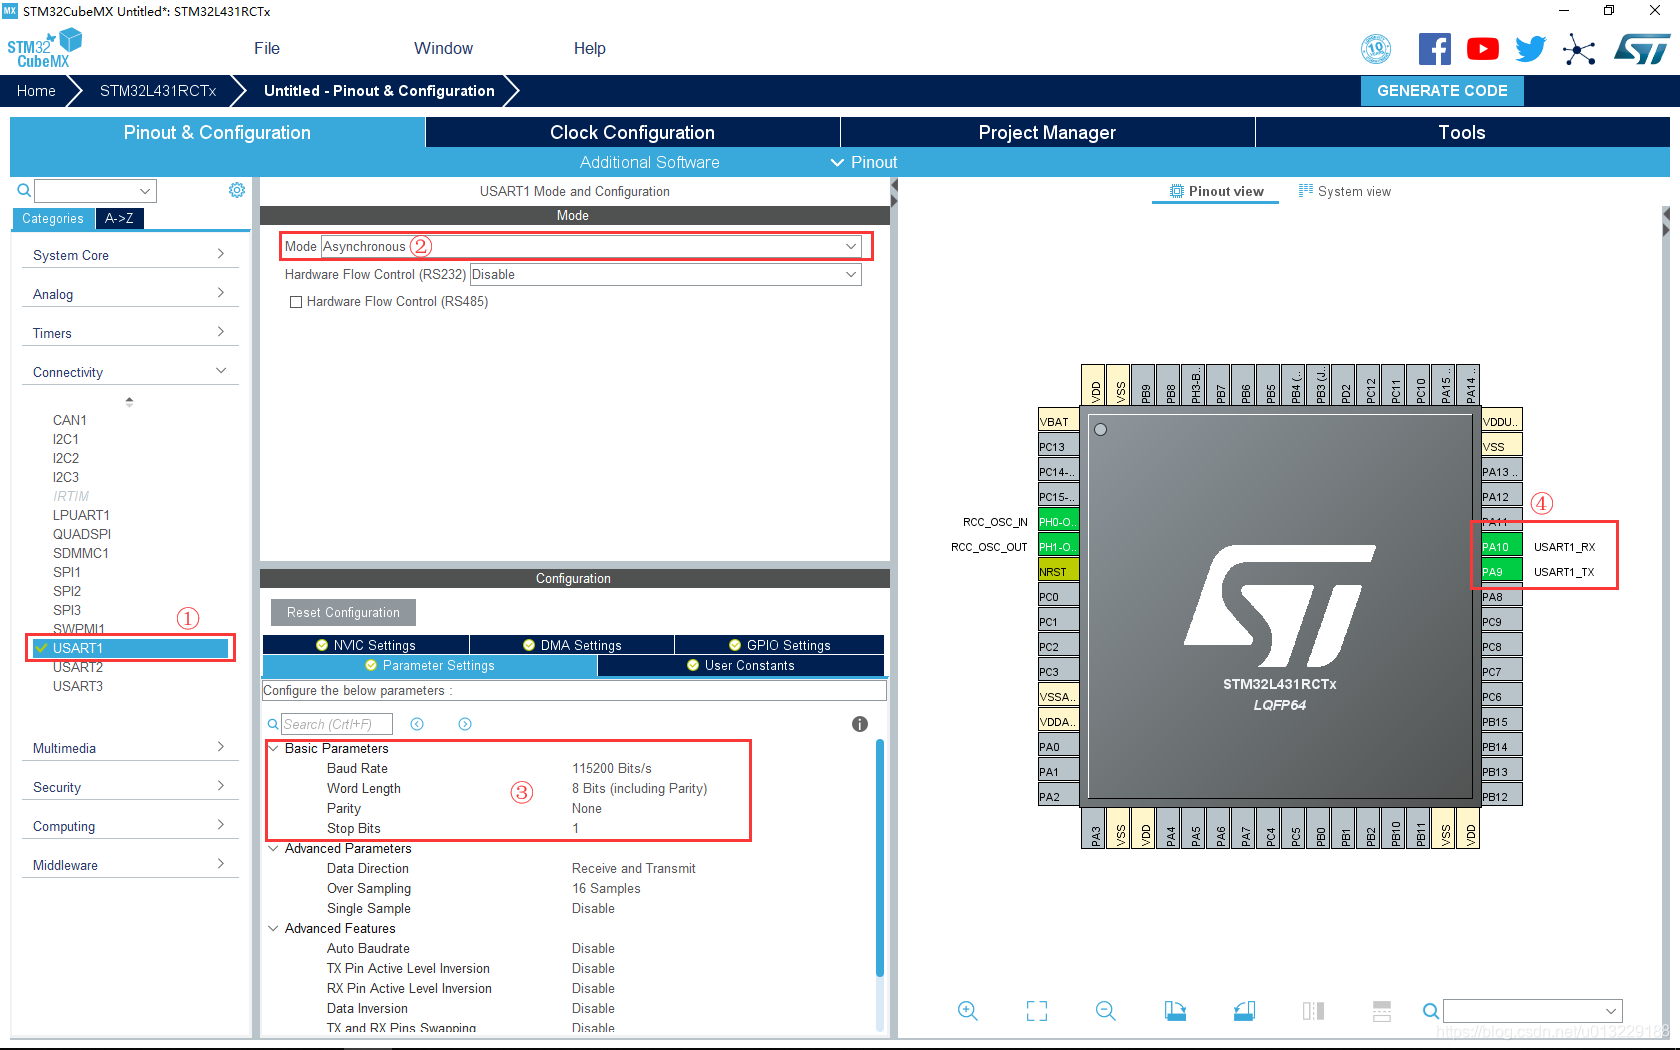Click the ST logo icon
This screenshot has width=1680, height=1050.
coord(1641,49)
